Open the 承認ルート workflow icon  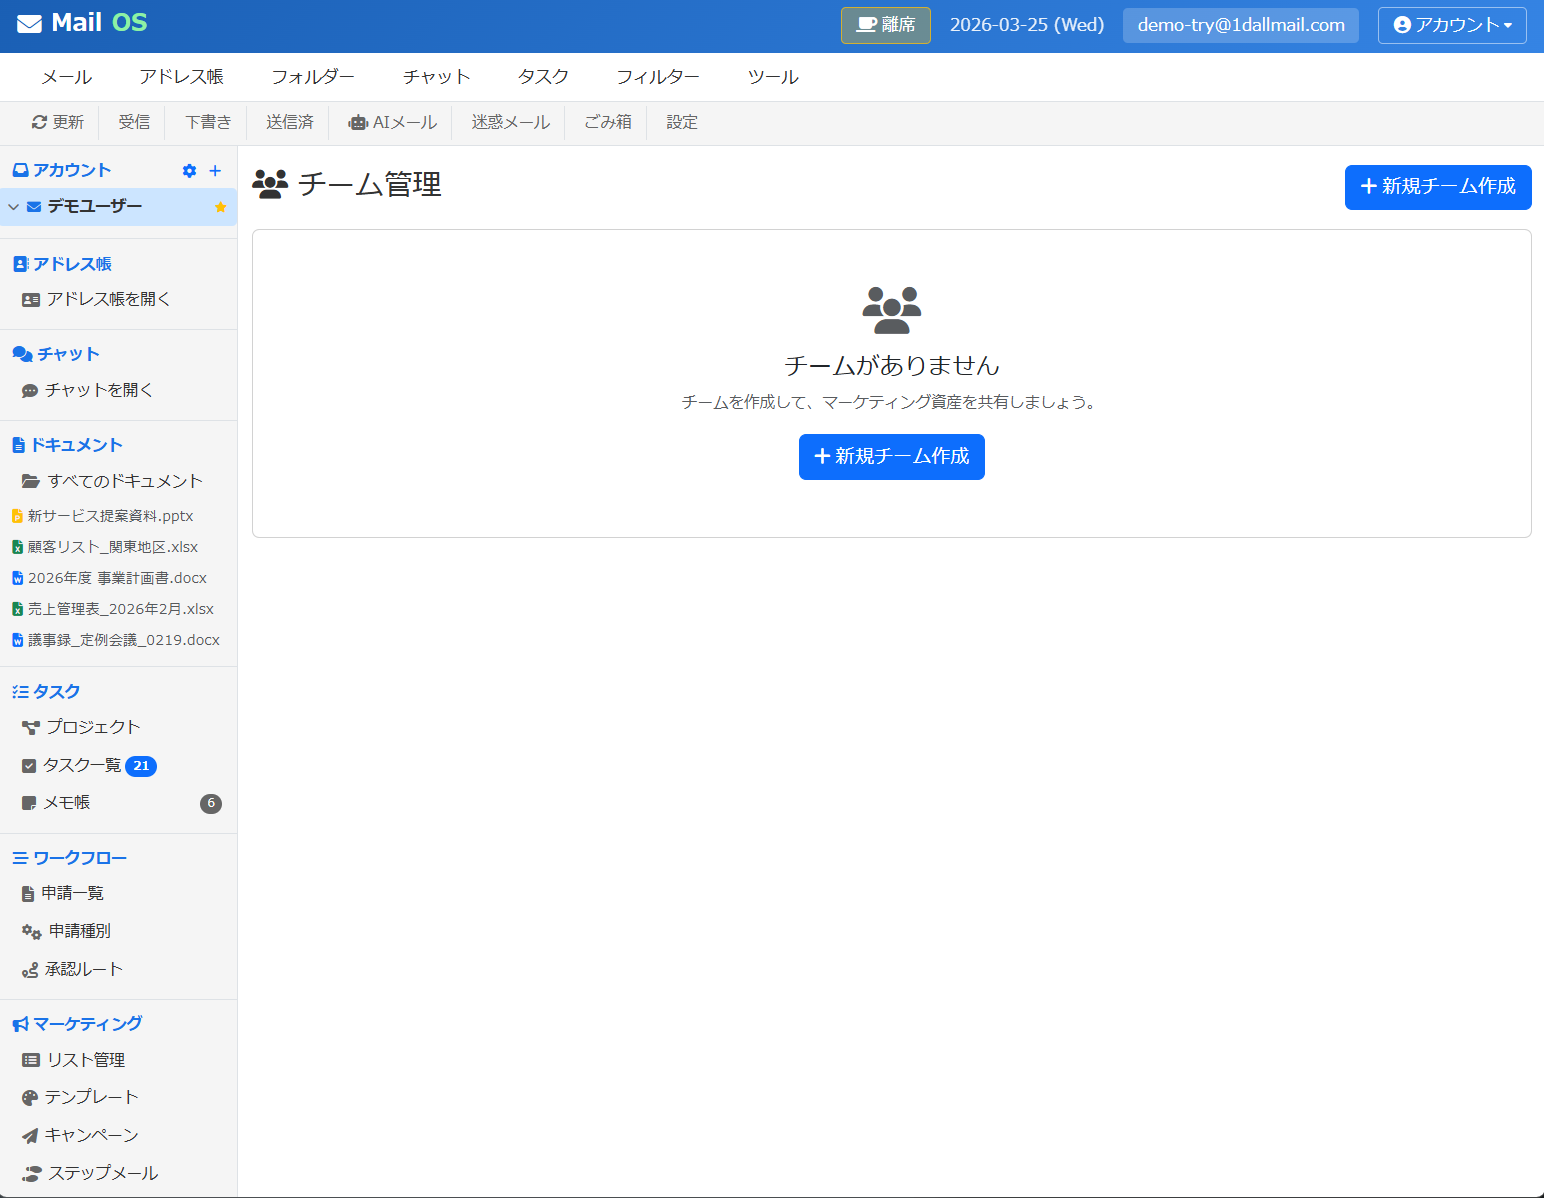(29, 969)
